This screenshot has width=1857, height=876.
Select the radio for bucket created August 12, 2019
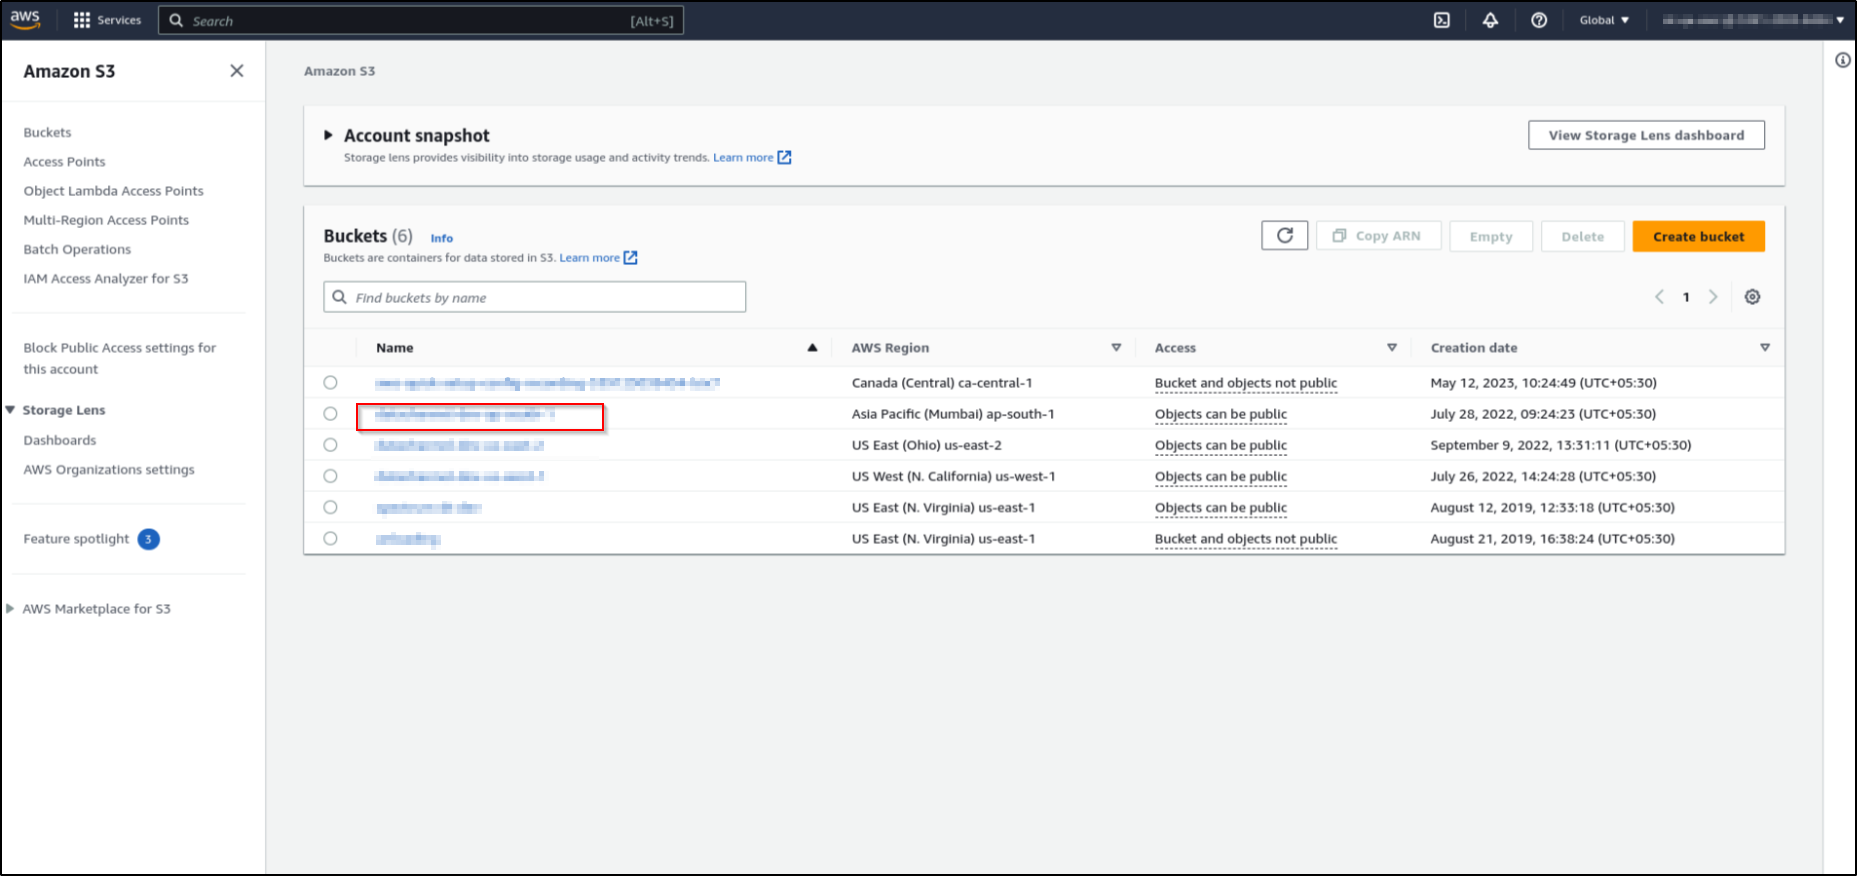(330, 507)
